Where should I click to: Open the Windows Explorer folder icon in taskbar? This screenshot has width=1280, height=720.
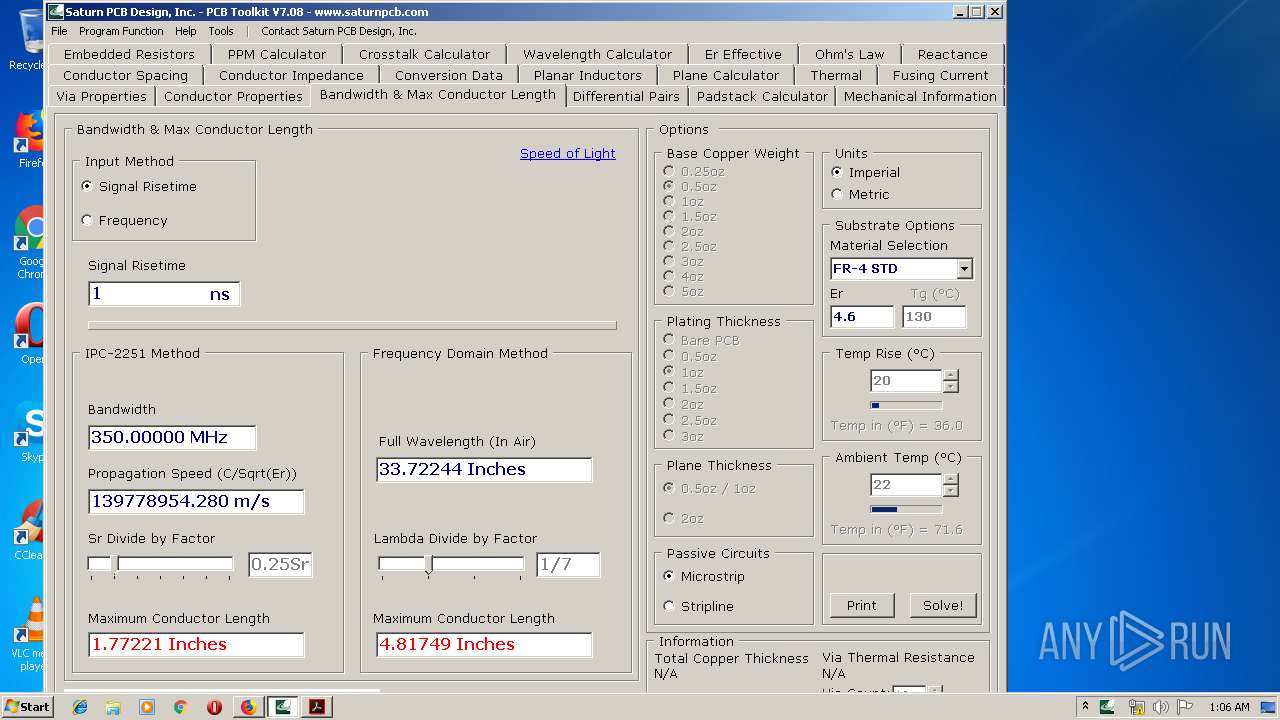(113, 707)
